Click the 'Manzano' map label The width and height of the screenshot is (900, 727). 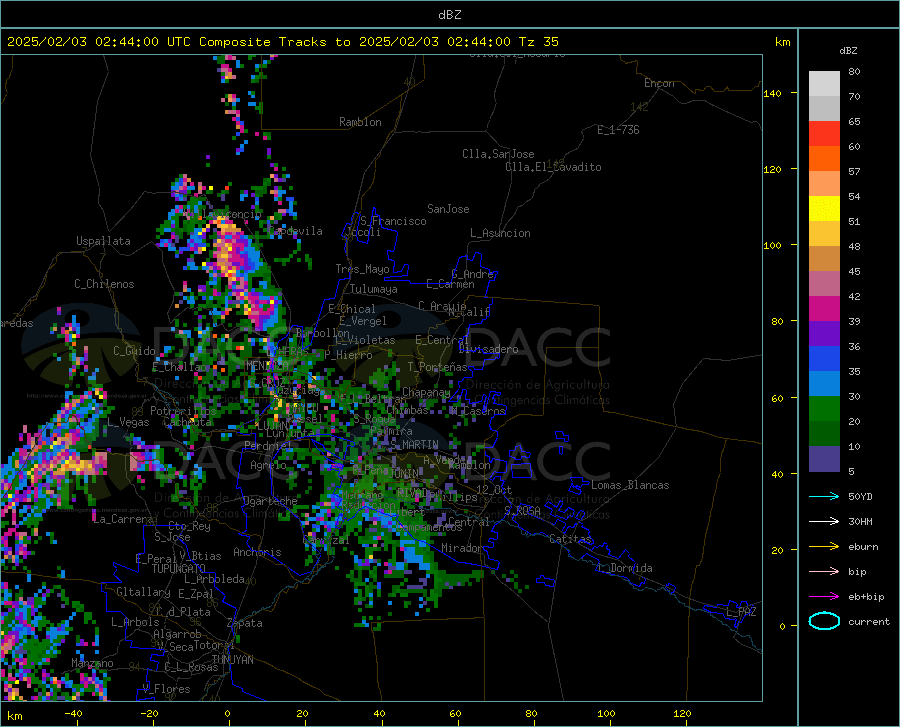92,663
